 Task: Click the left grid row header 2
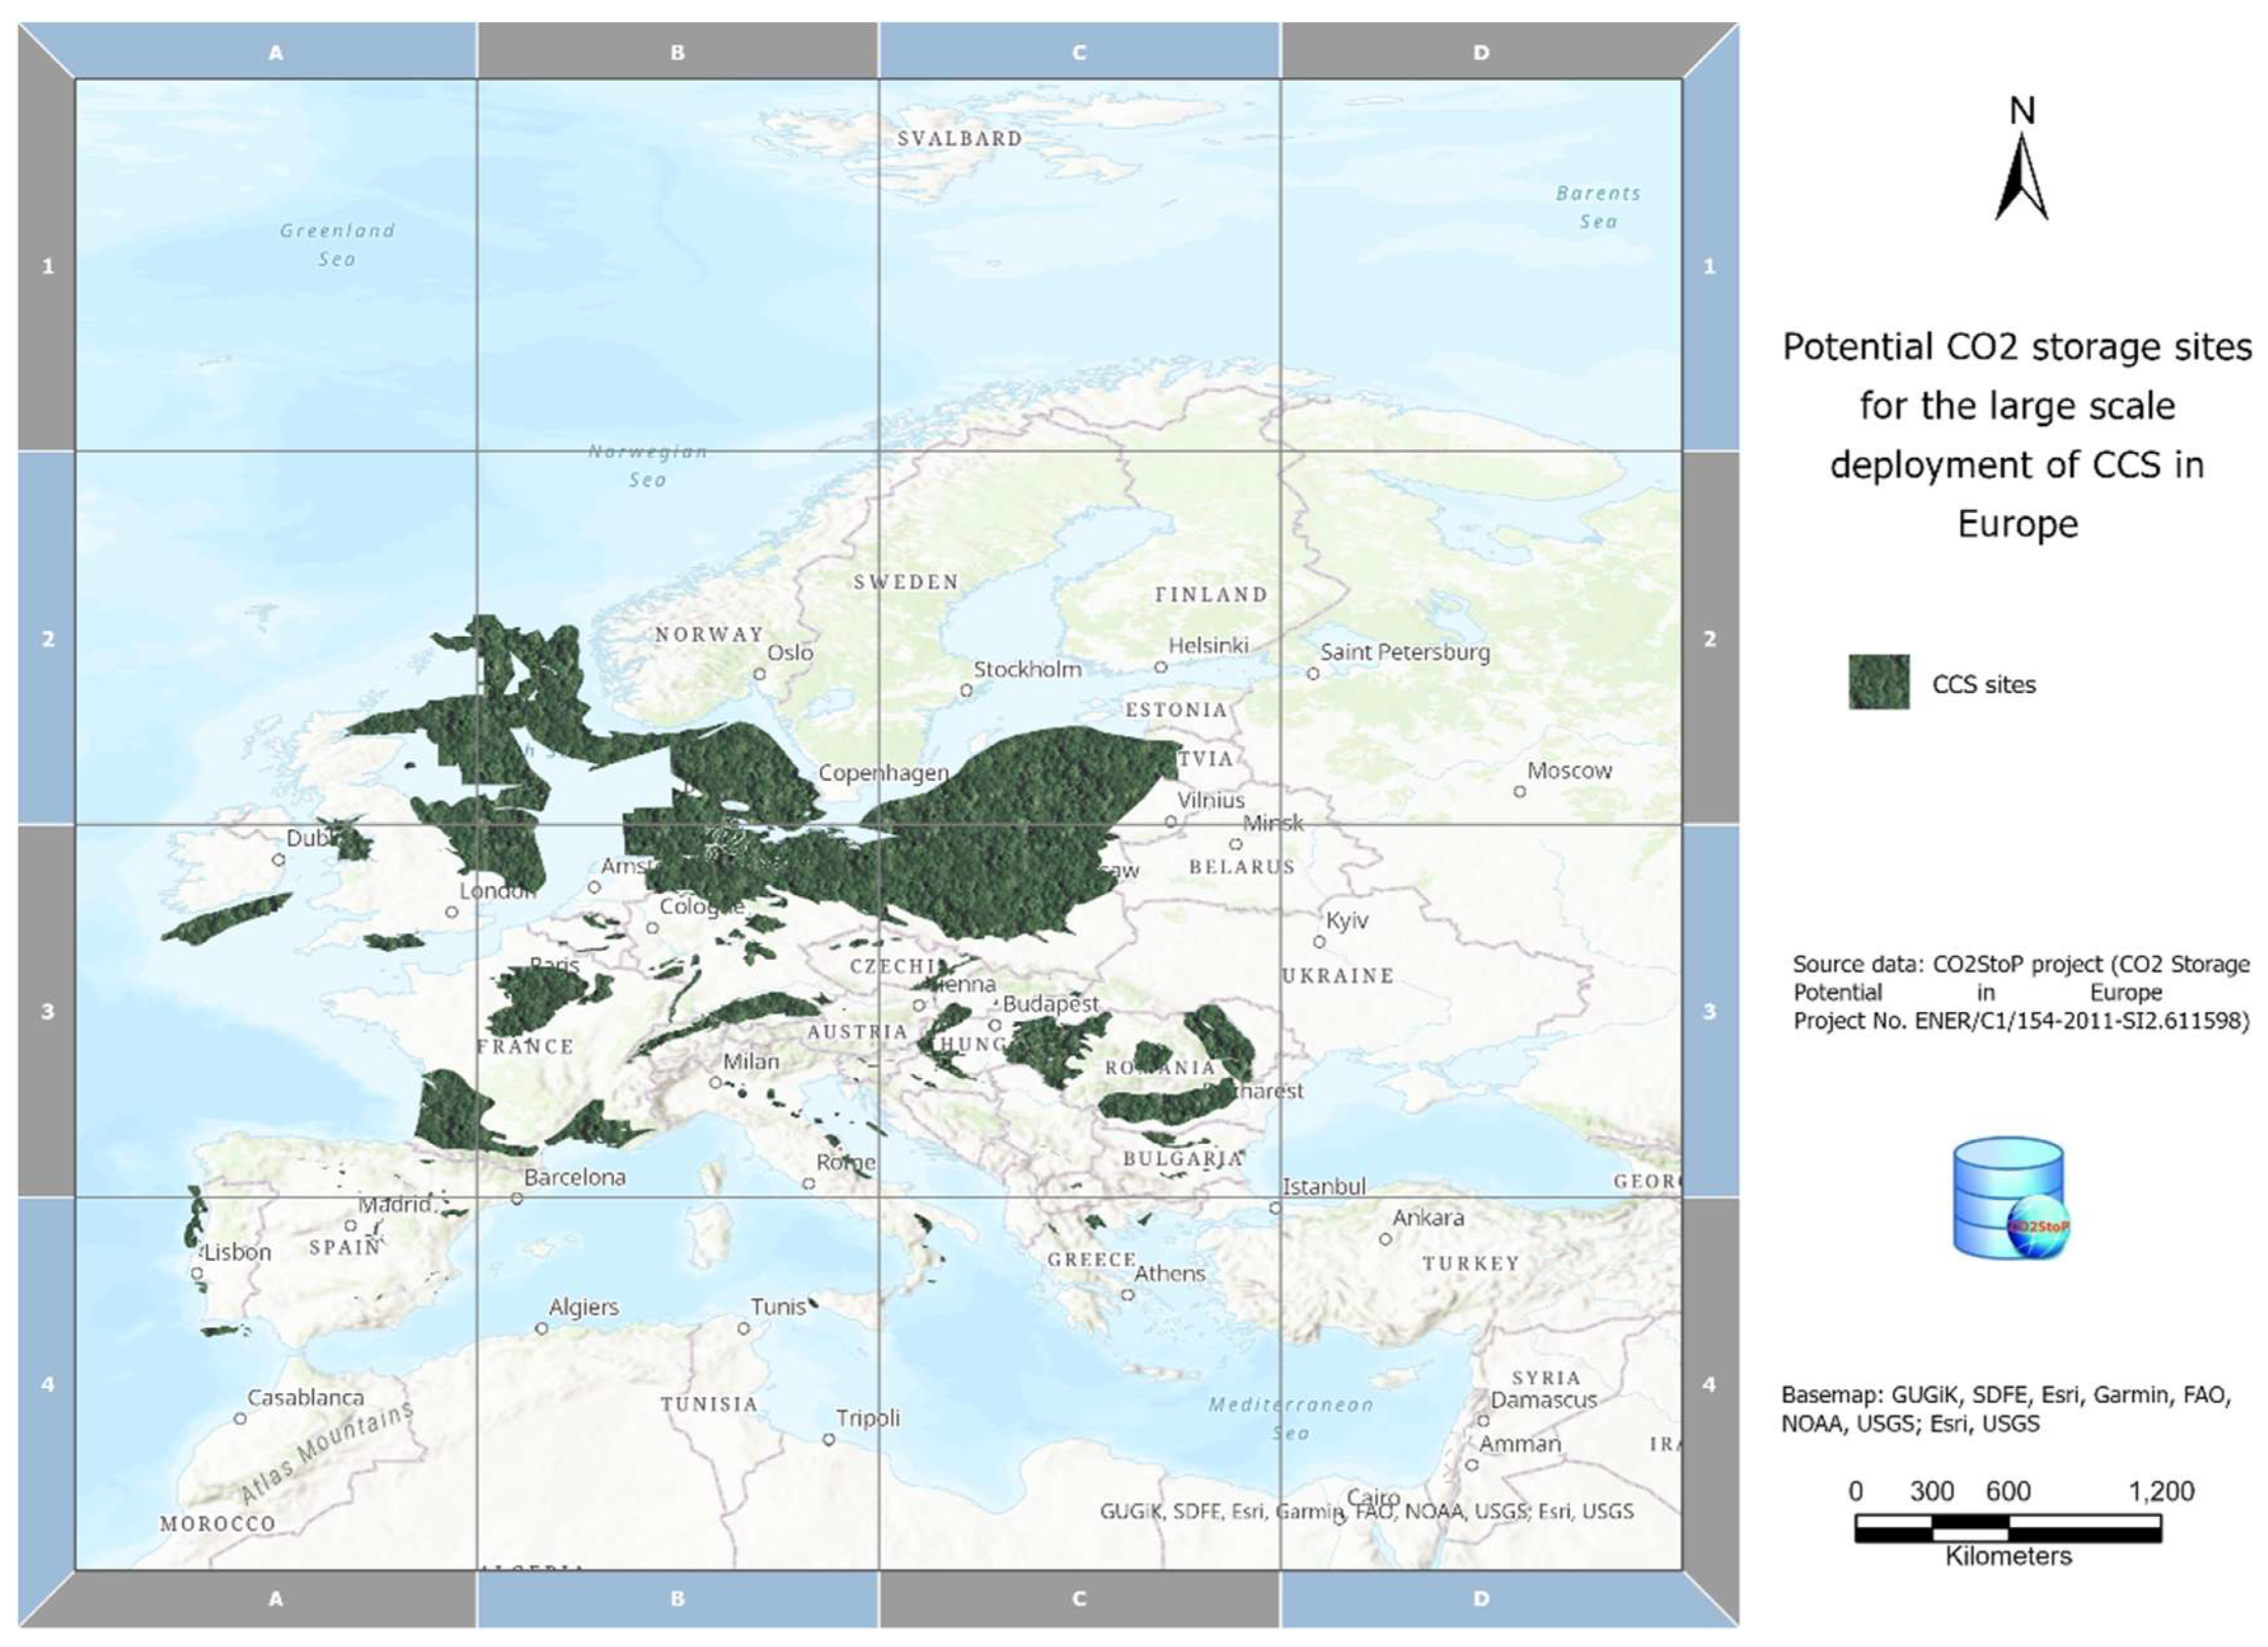(47, 638)
